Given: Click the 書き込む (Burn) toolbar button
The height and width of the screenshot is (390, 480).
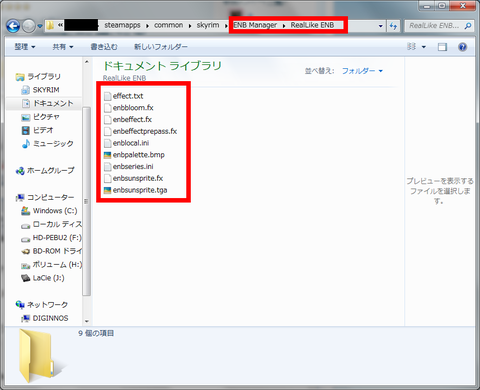Looking at the screenshot, I should pyautogui.click(x=104, y=47).
